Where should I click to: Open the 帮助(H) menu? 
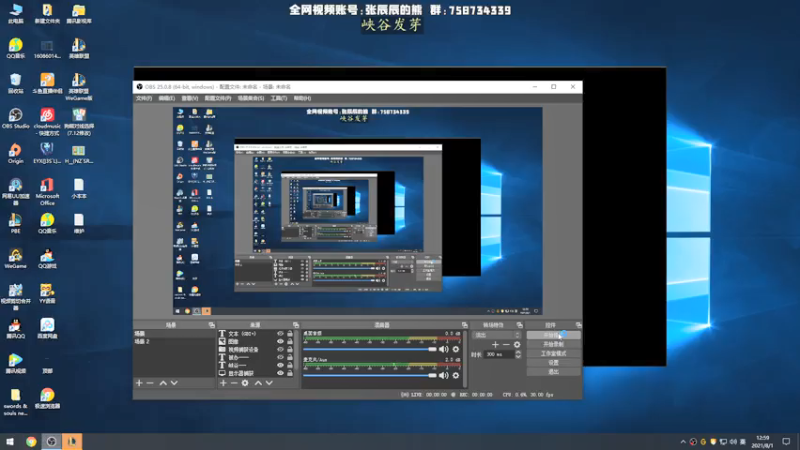pyautogui.click(x=302, y=98)
